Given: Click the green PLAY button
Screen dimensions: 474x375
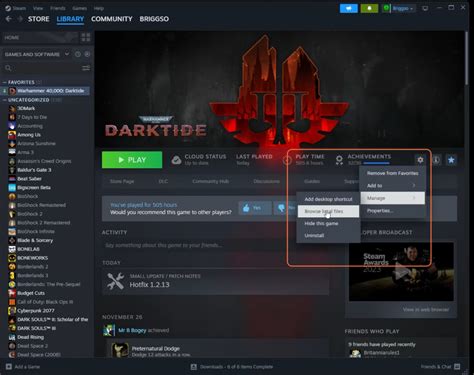Looking at the screenshot, I should coord(132,160).
